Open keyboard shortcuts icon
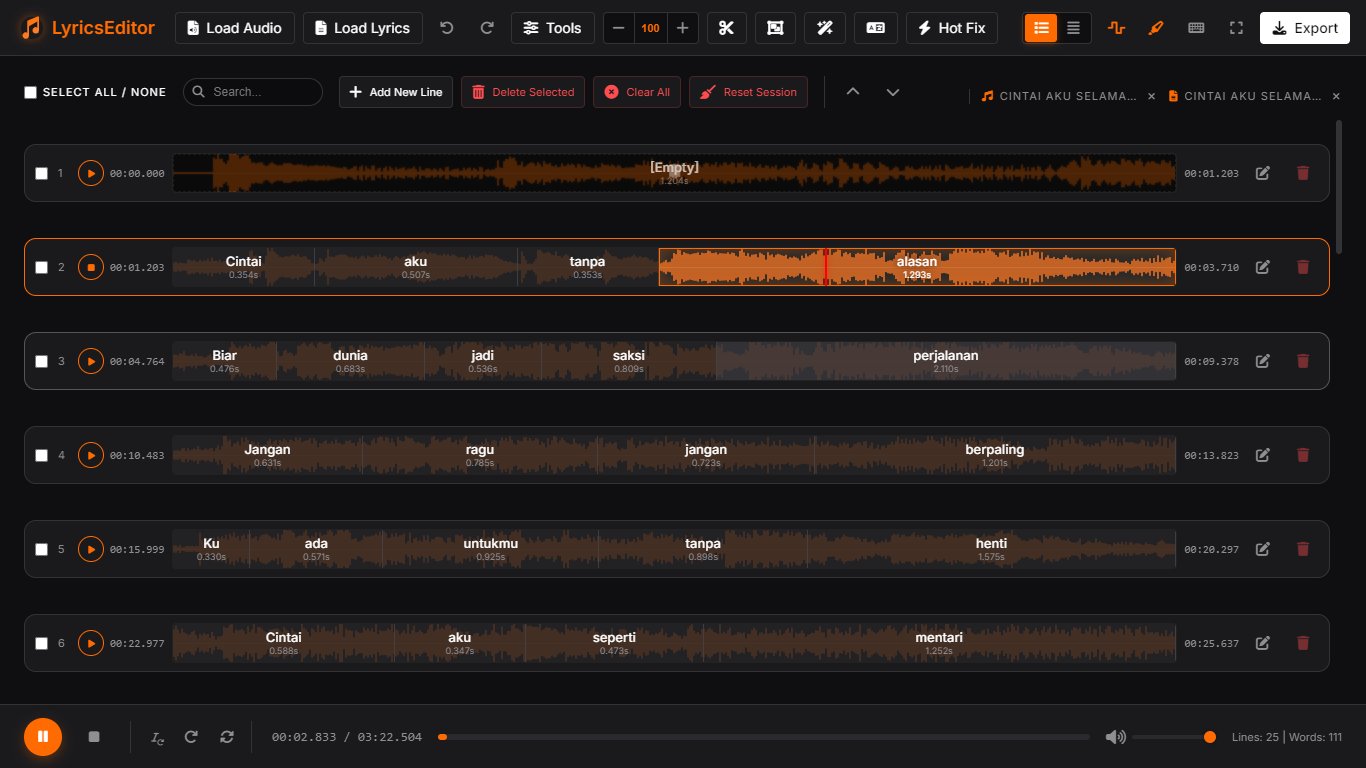The image size is (1366, 768). pyautogui.click(x=1196, y=28)
